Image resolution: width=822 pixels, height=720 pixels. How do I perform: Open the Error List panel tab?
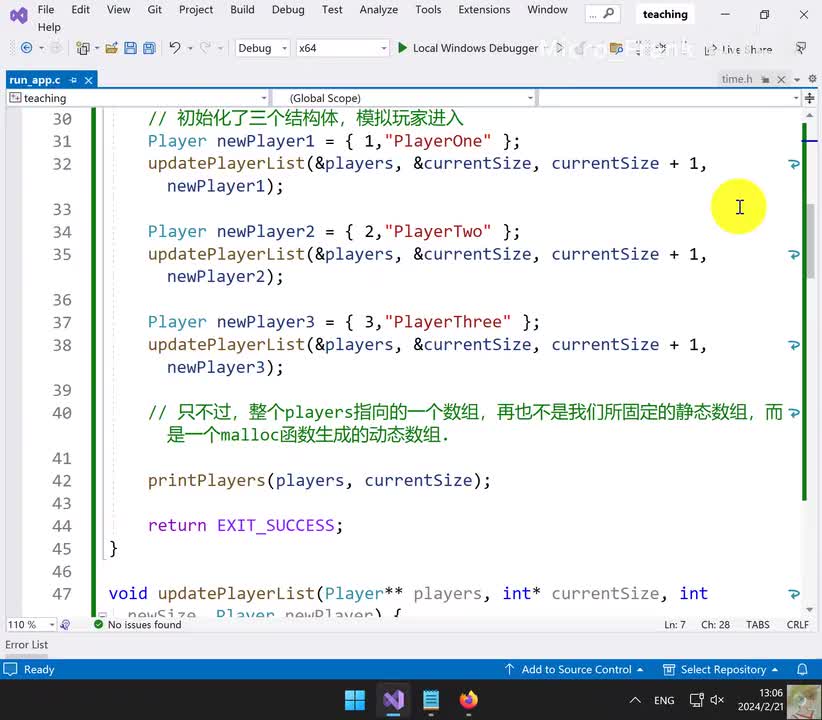[26, 644]
